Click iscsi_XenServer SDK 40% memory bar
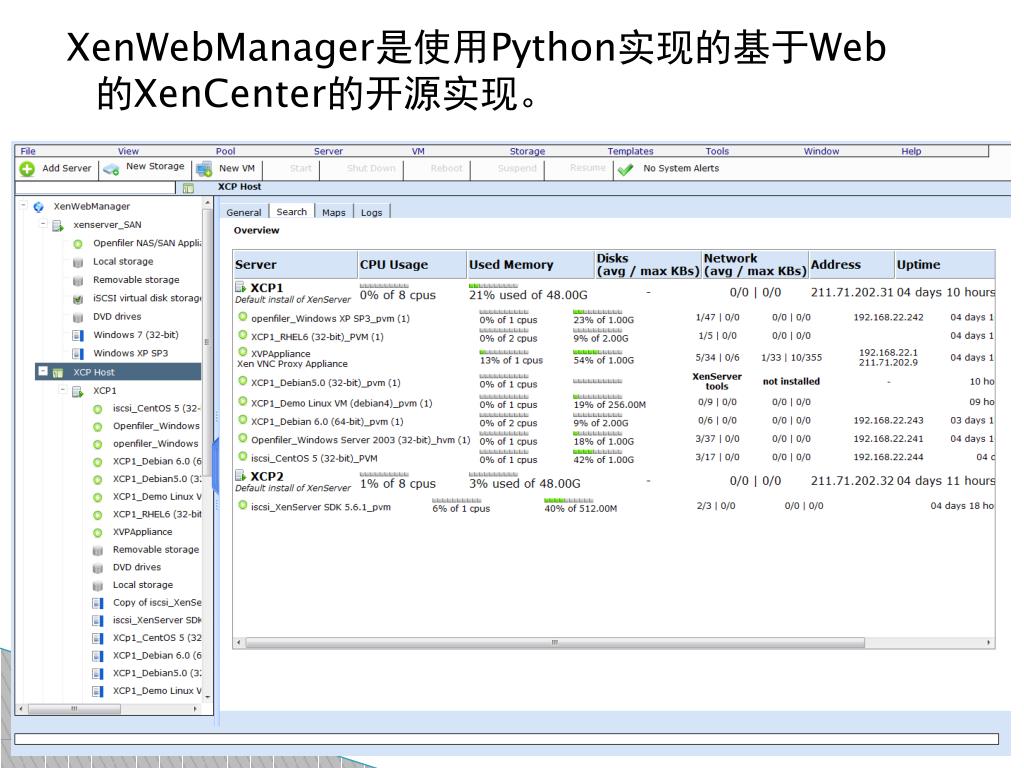Image resolution: width=1024 pixels, height=768 pixels. pos(569,500)
